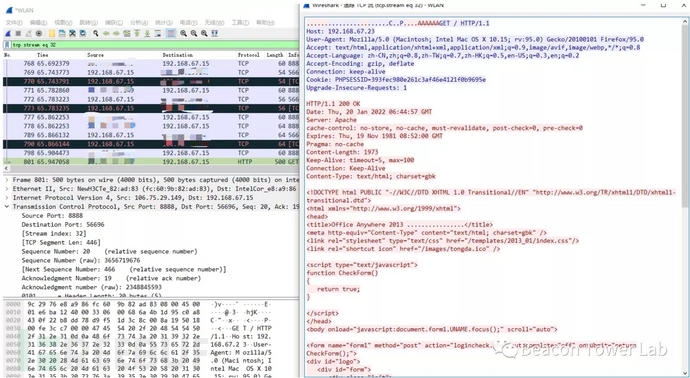Click the display filter bookmark icon
This screenshot has height=378, width=690.
pyautogui.click(x=7, y=45)
